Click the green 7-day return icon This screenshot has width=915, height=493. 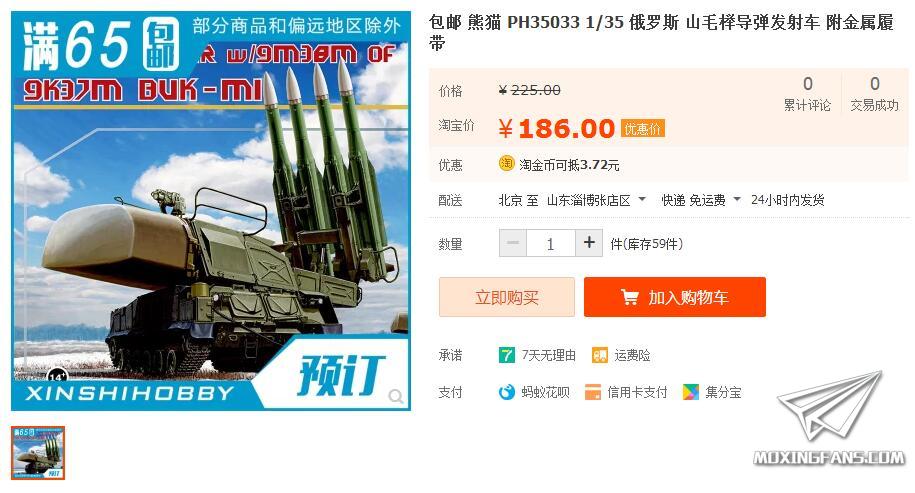click(x=507, y=355)
